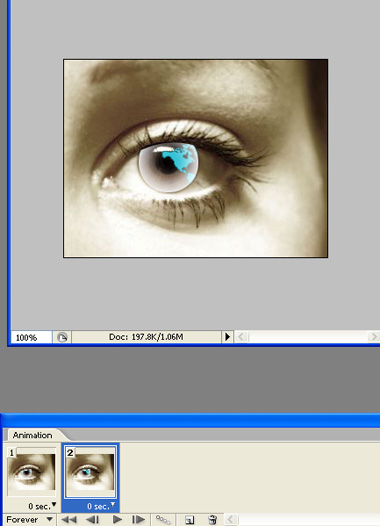Select animation frame 1 thumbnail
The height and width of the screenshot is (526, 380).
[32, 472]
